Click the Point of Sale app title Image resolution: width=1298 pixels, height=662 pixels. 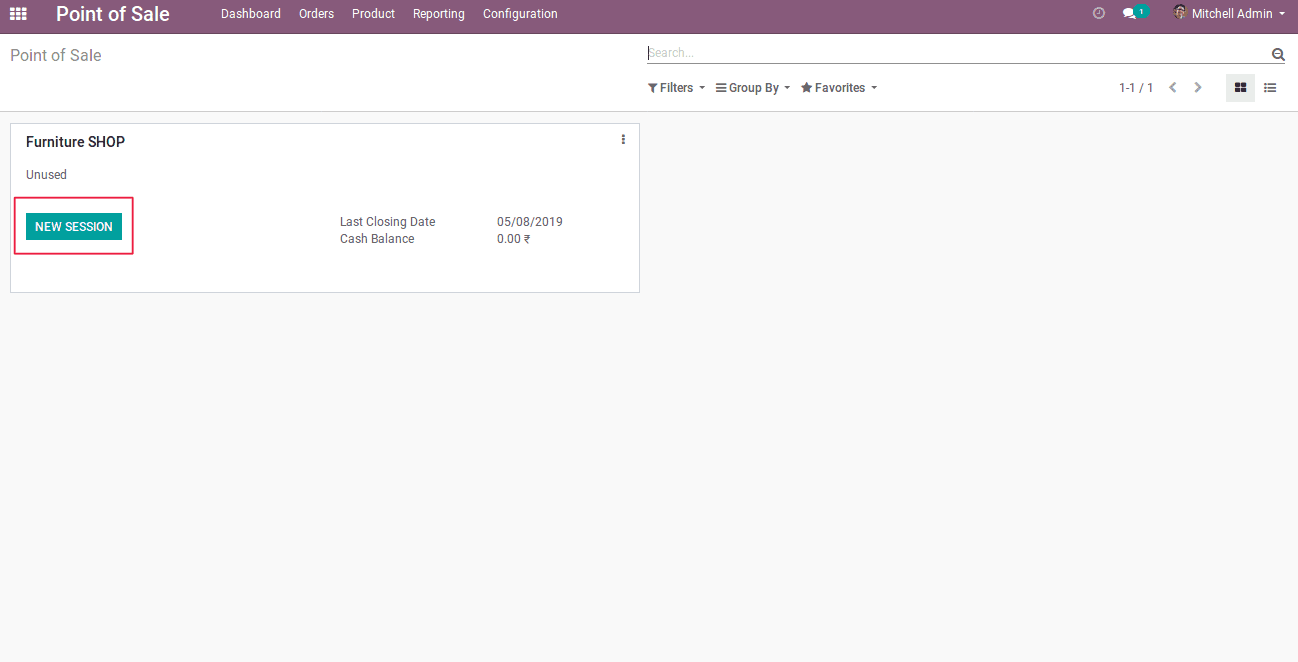pos(113,14)
